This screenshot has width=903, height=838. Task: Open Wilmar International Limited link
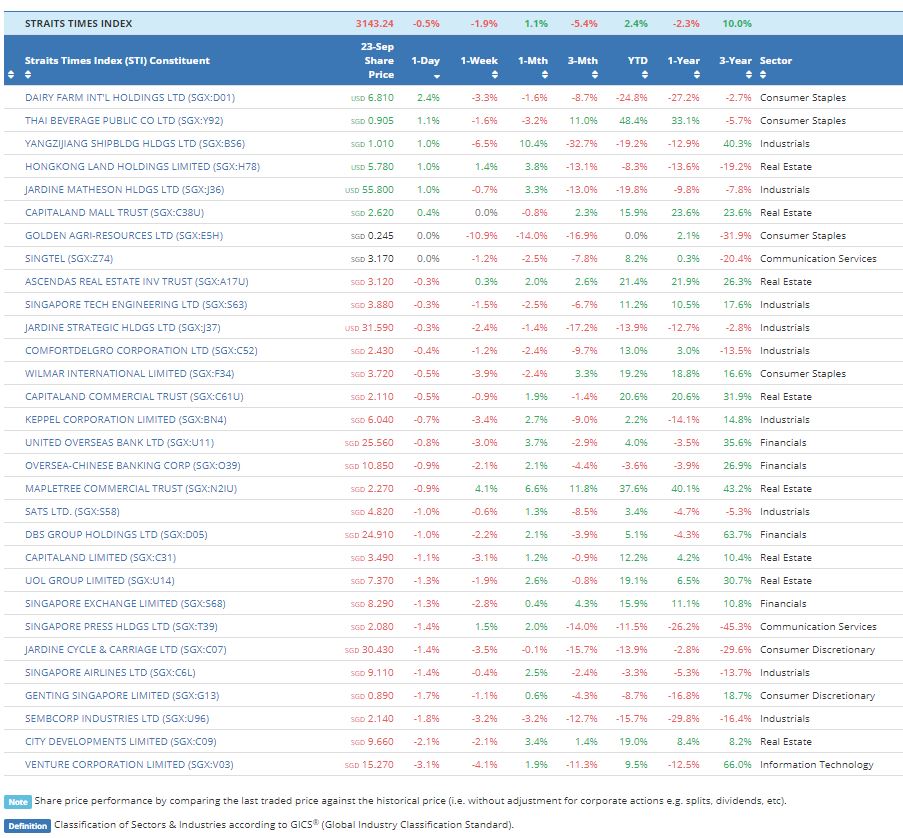tap(130, 374)
